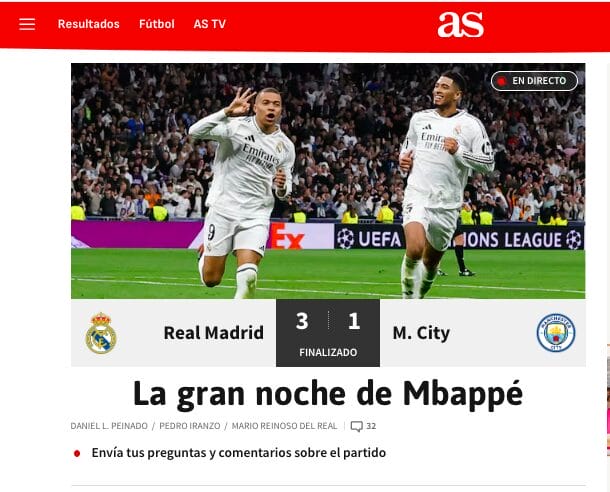The height and width of the screenshot is (492, 610).
Task: Click the red live dot in EN DIRECTO badge
Action: pyautogui.click(x=501, y=81)
